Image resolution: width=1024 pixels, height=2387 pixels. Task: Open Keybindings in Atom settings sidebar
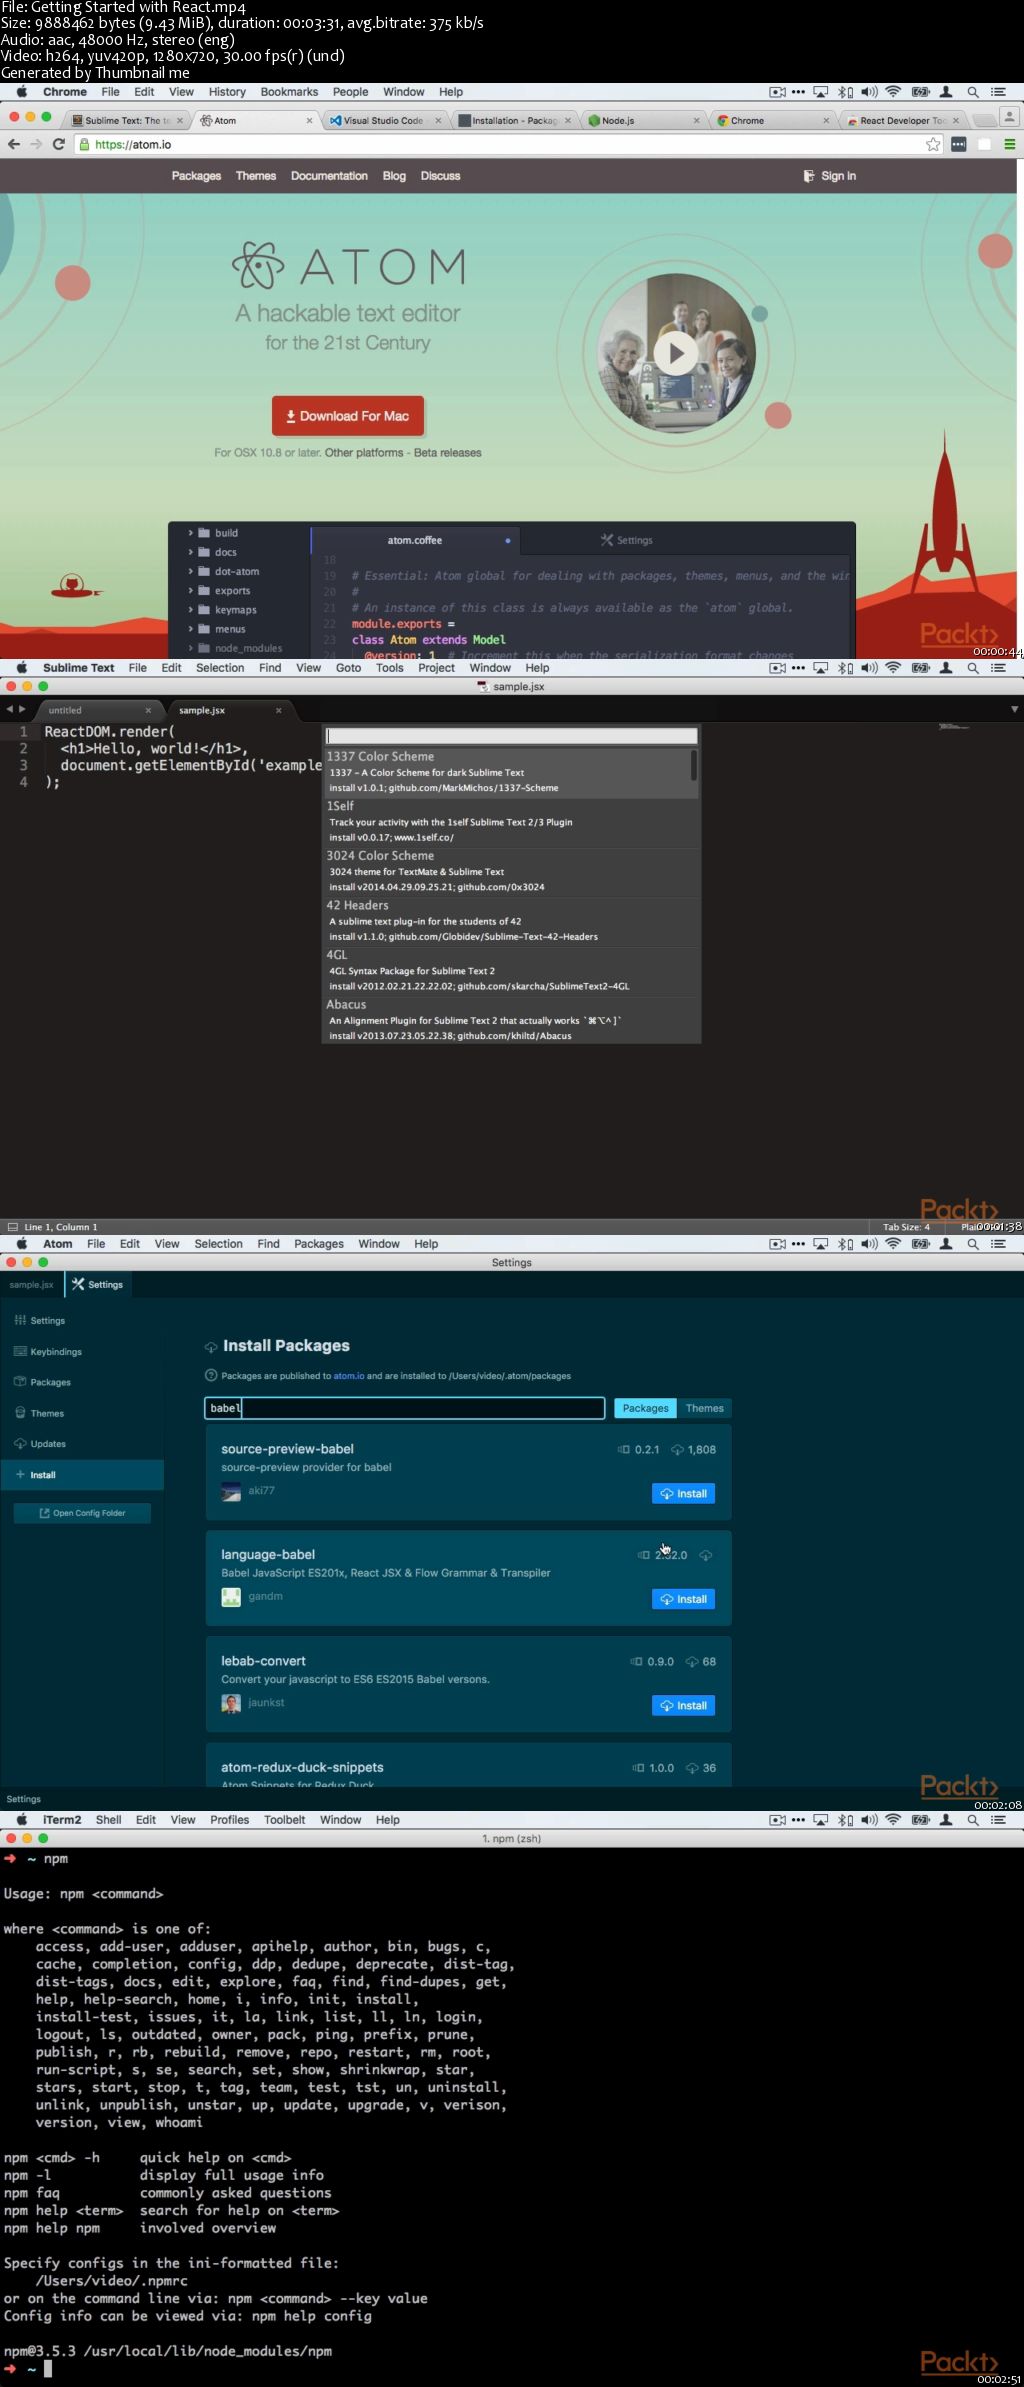click(x=56, y=1352)
